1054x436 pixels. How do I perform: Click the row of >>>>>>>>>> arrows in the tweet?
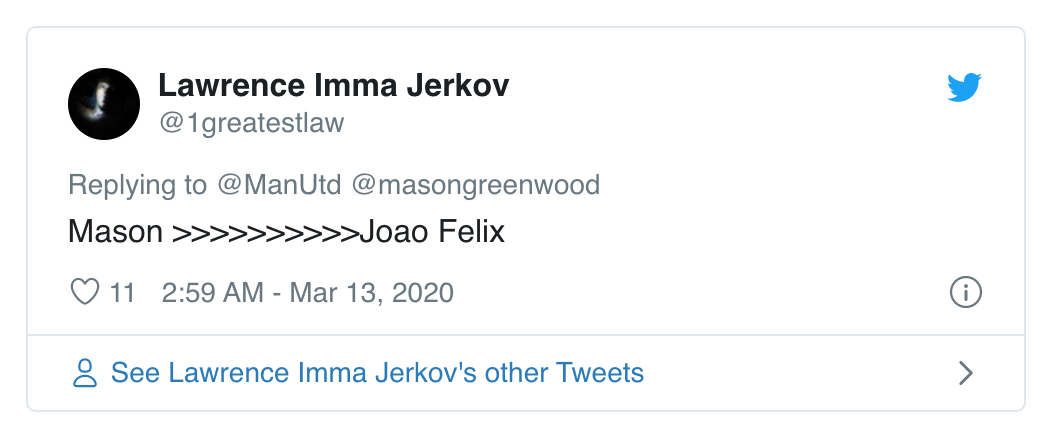[265, 233]
